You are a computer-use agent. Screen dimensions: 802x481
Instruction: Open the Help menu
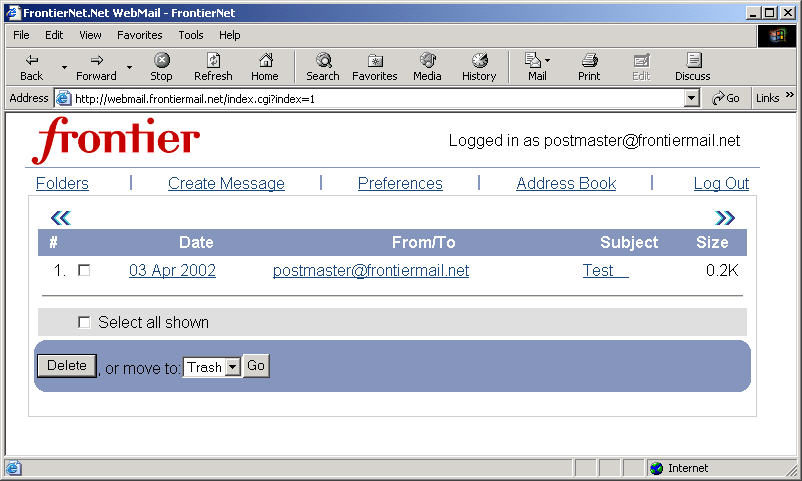pos(230,35)
